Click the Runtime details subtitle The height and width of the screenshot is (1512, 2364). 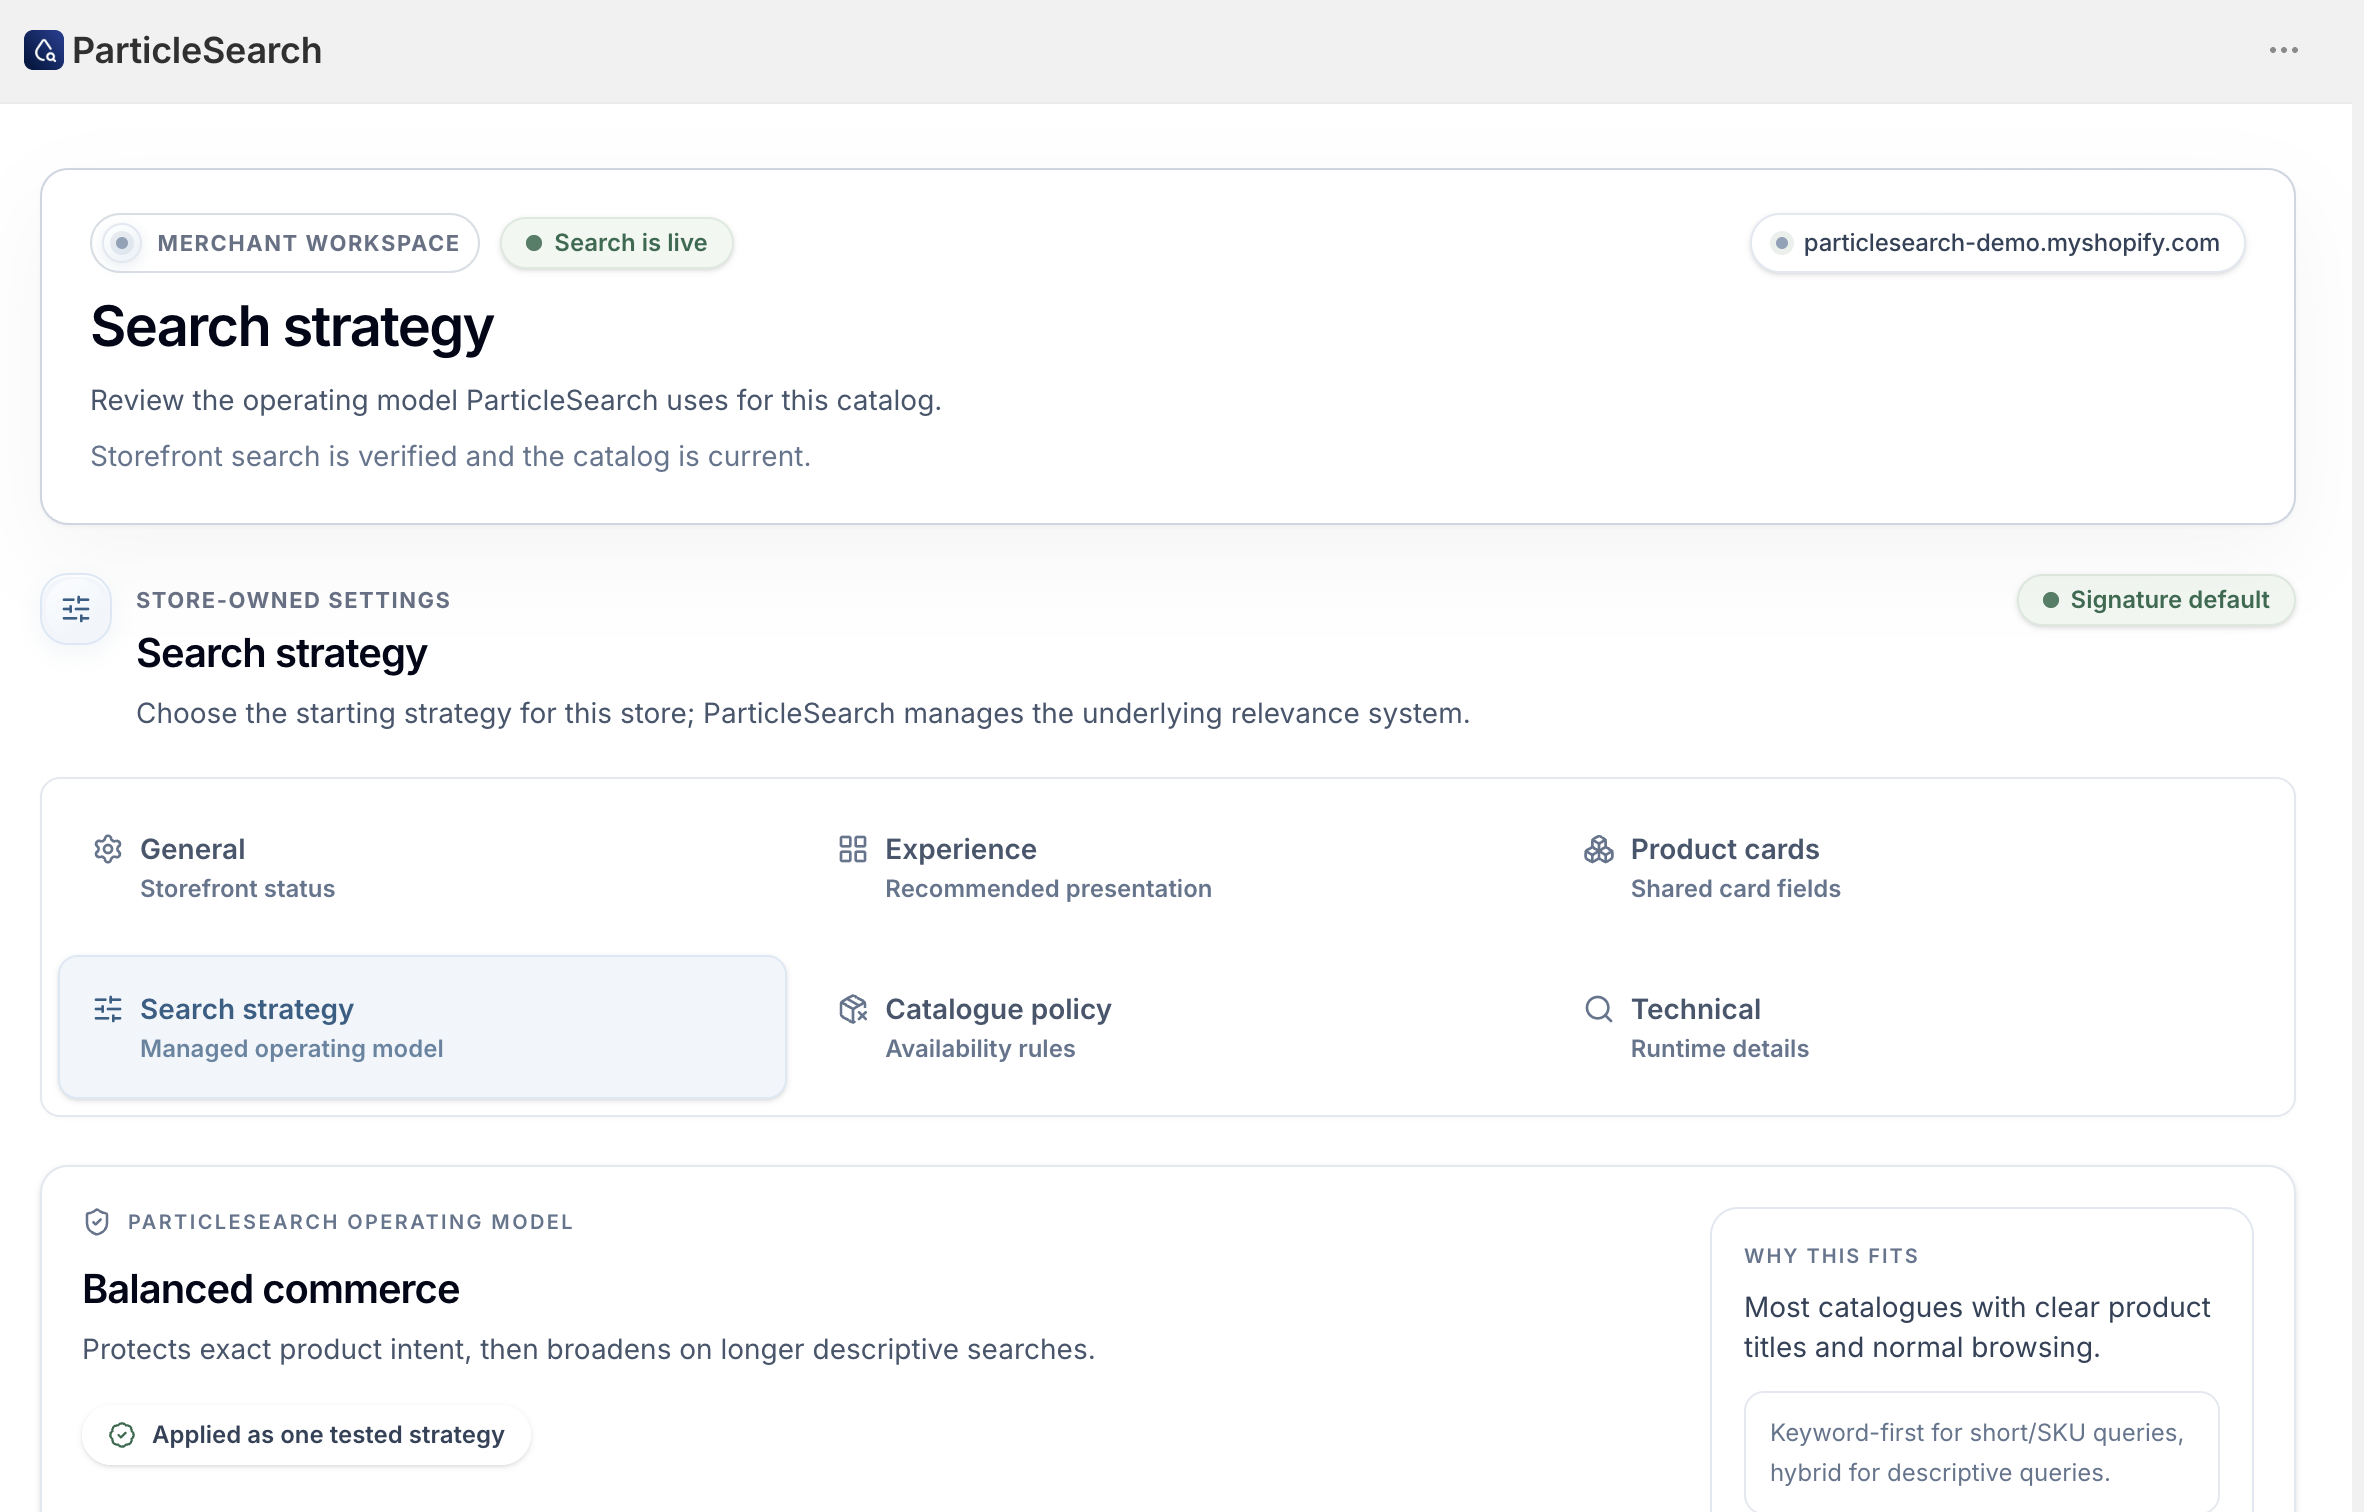click(x=1719, y=1049)
